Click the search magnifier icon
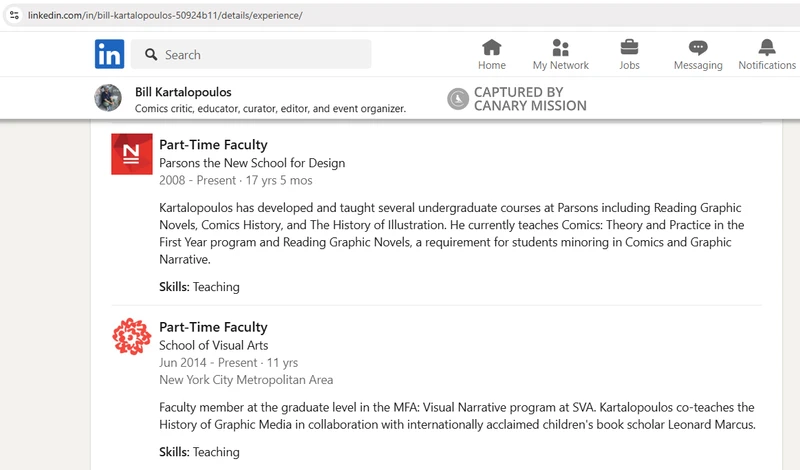The image size is (800, 470). click(x=151, y=55)
